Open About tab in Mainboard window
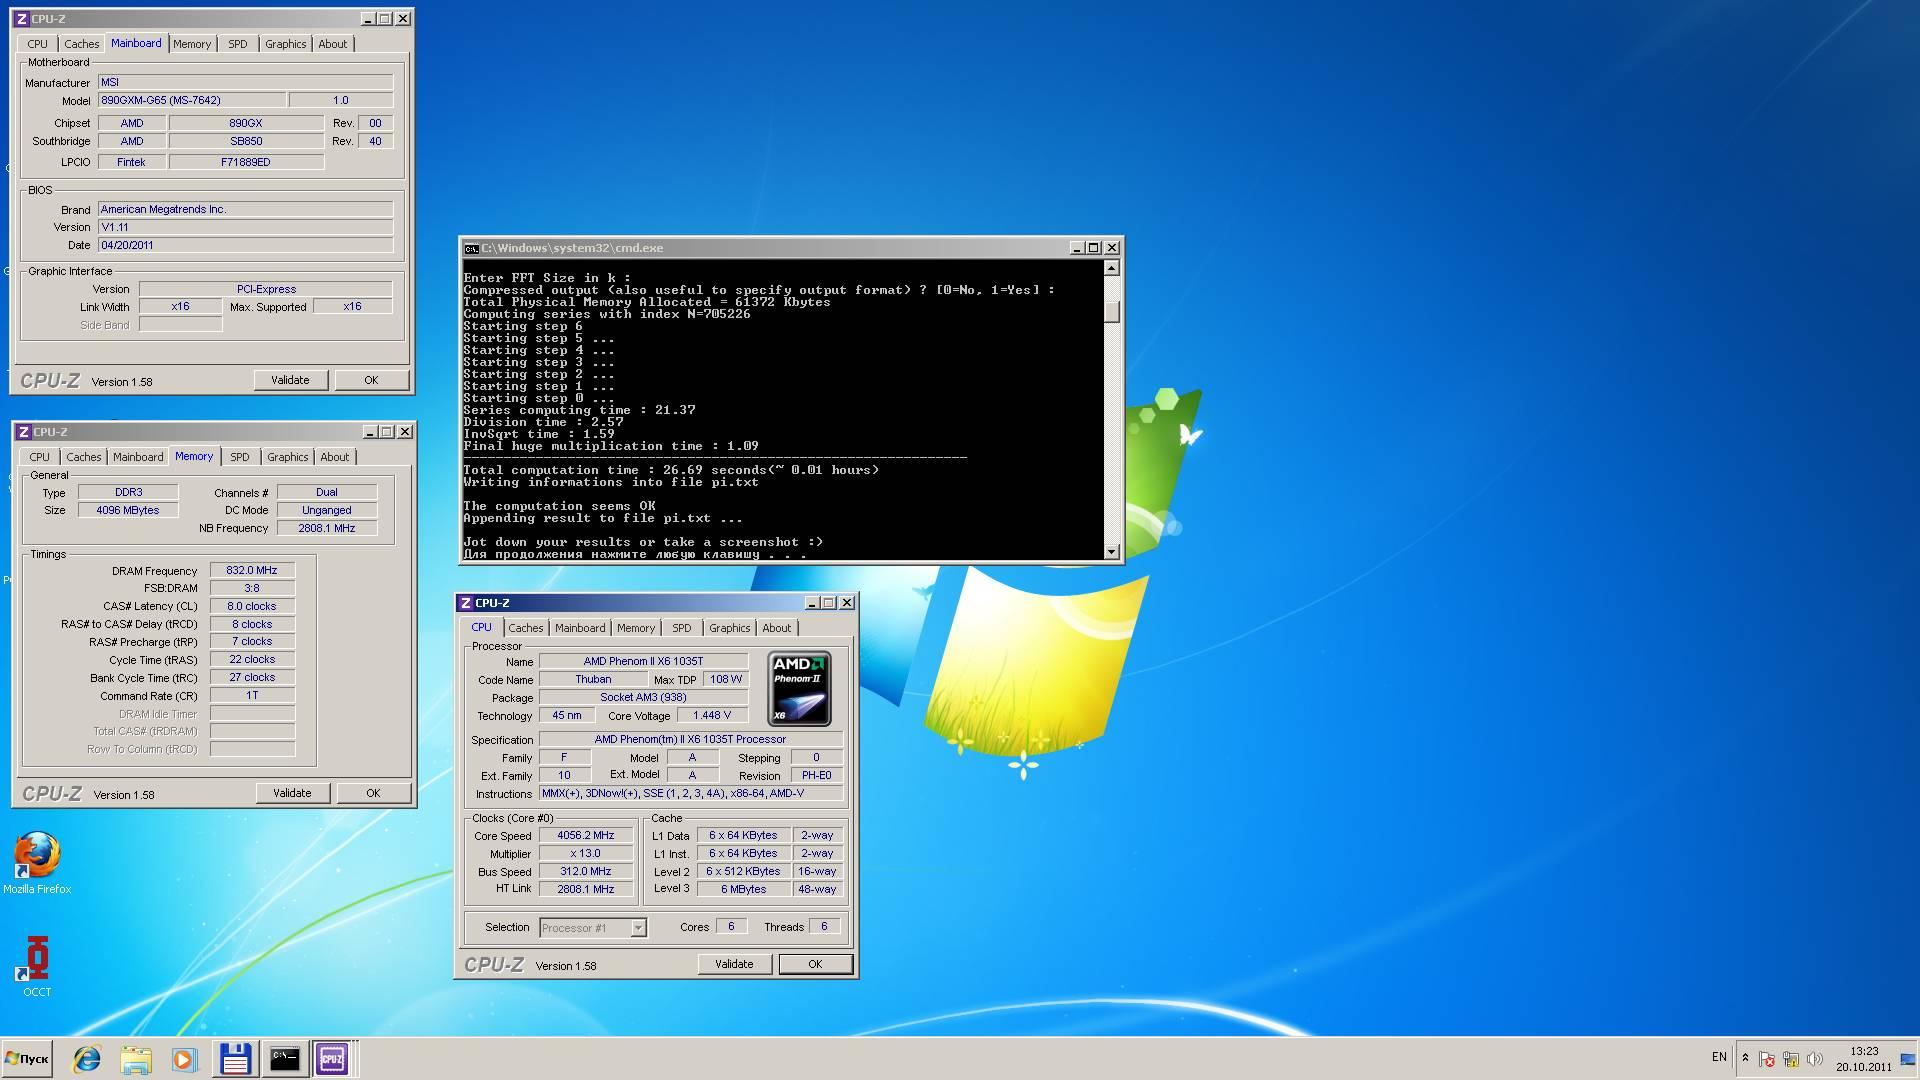Screen dimensions: 1920x1080 tap(332, 44)
